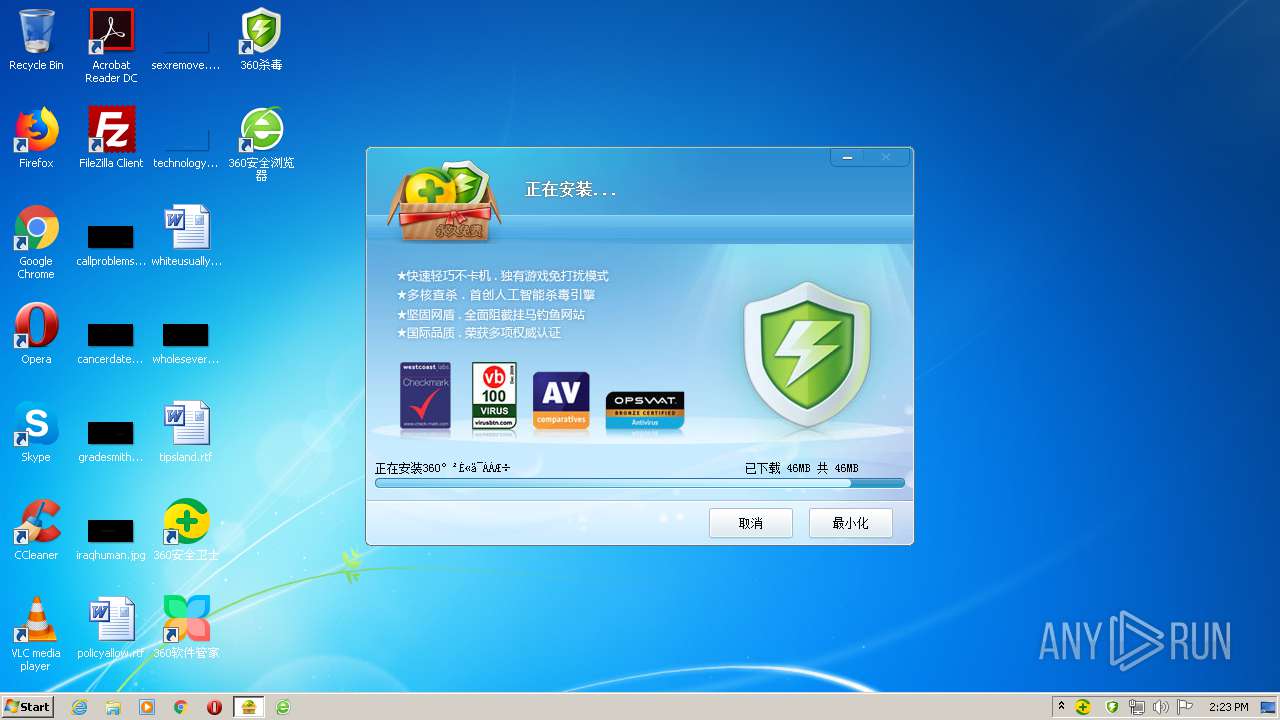
Task: Open the network tray icon
Action: pyautogui.click(x=1137, y=707)
